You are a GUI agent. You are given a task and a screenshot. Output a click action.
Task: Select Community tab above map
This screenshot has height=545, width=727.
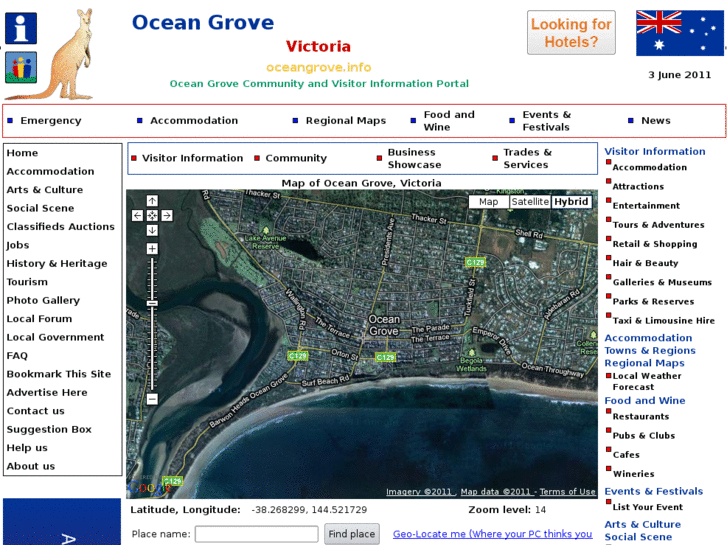point(296,158)
